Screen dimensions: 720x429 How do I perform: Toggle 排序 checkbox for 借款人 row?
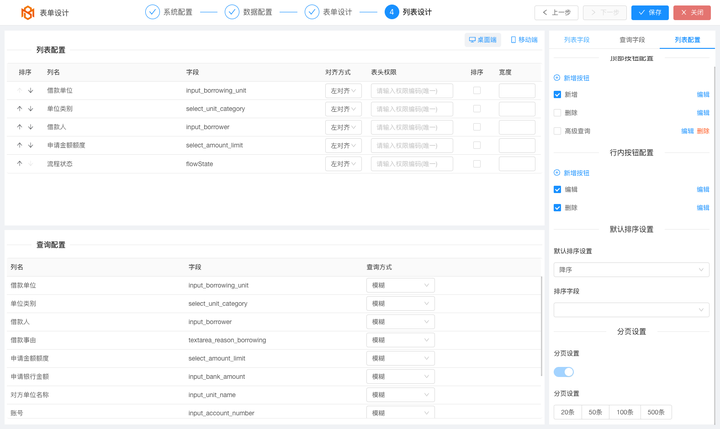click(477, 127)
